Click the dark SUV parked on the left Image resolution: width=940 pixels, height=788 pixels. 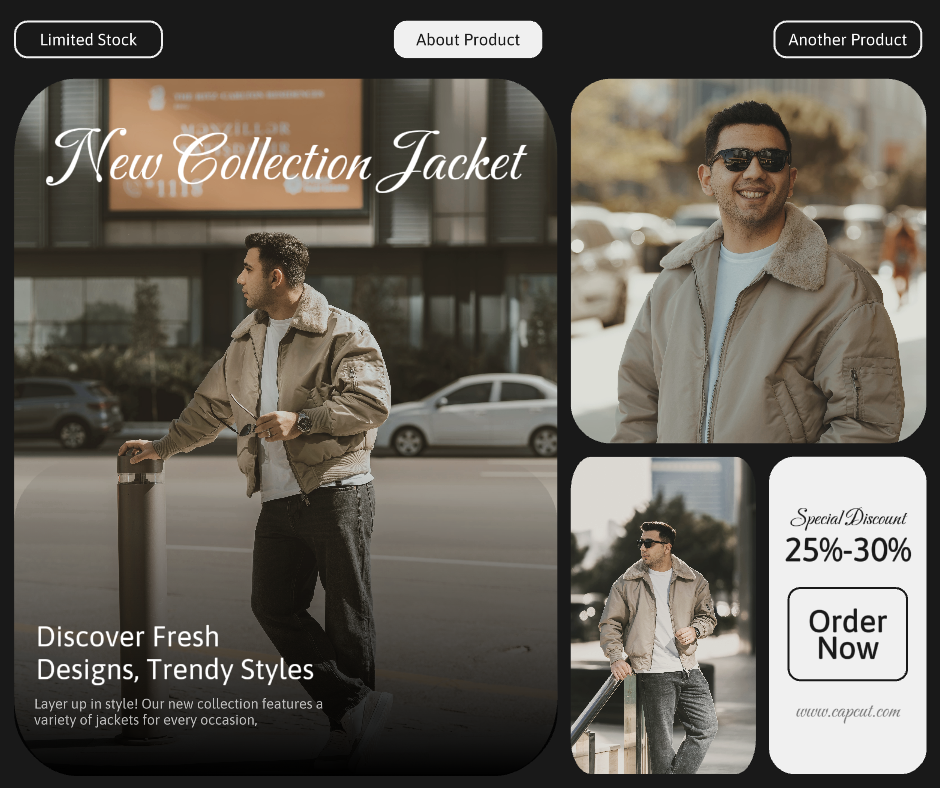65,410
